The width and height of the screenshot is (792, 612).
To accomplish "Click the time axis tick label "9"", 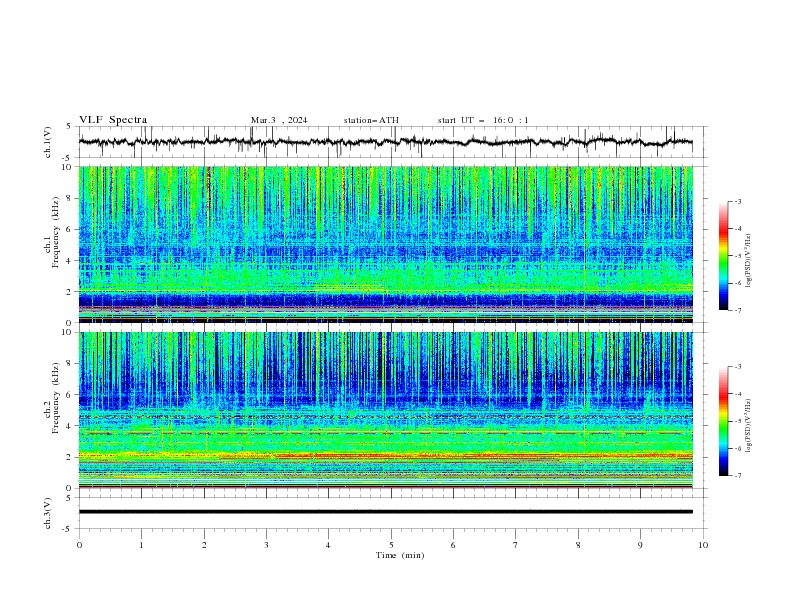I will [640, 545].
